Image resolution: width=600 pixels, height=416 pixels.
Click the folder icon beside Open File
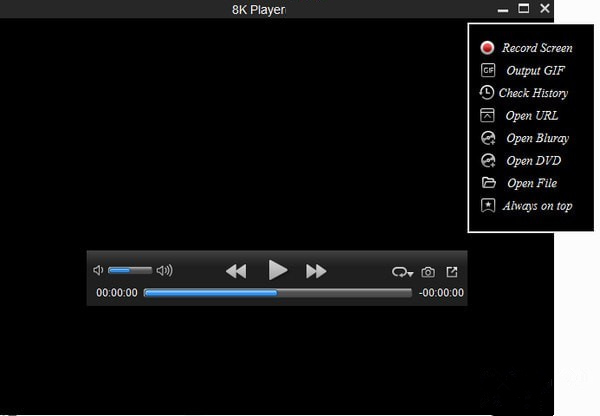[488, 183]
